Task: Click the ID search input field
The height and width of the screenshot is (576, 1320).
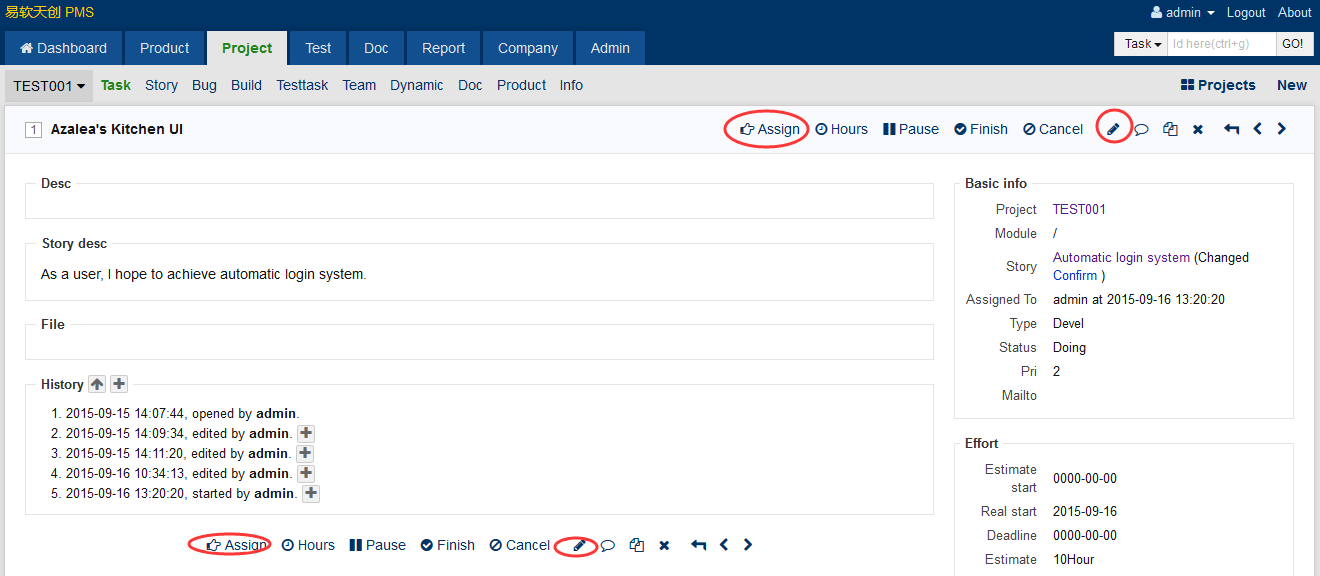Action: point(1221,44)
